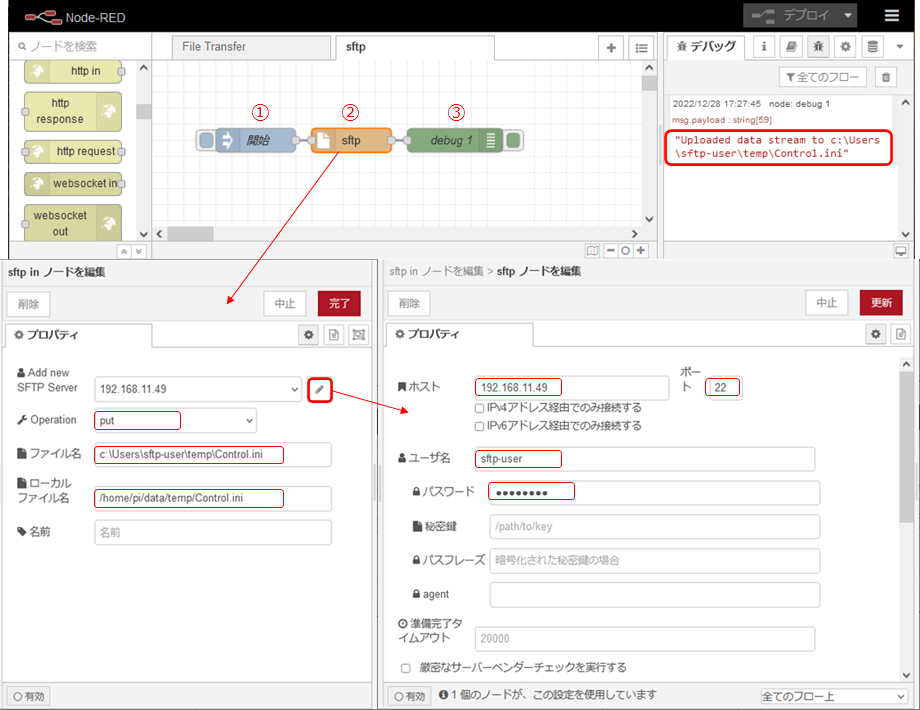Show the flow list icon
920x710 pixels.
pos(640,47)
